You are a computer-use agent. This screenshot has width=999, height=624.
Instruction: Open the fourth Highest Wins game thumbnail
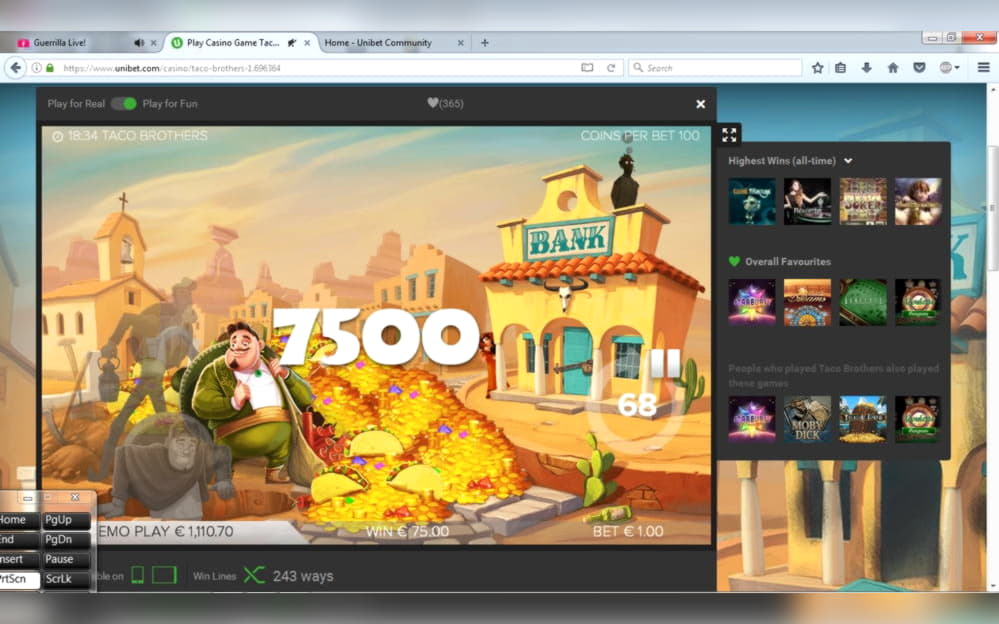[x=917, y=201]
